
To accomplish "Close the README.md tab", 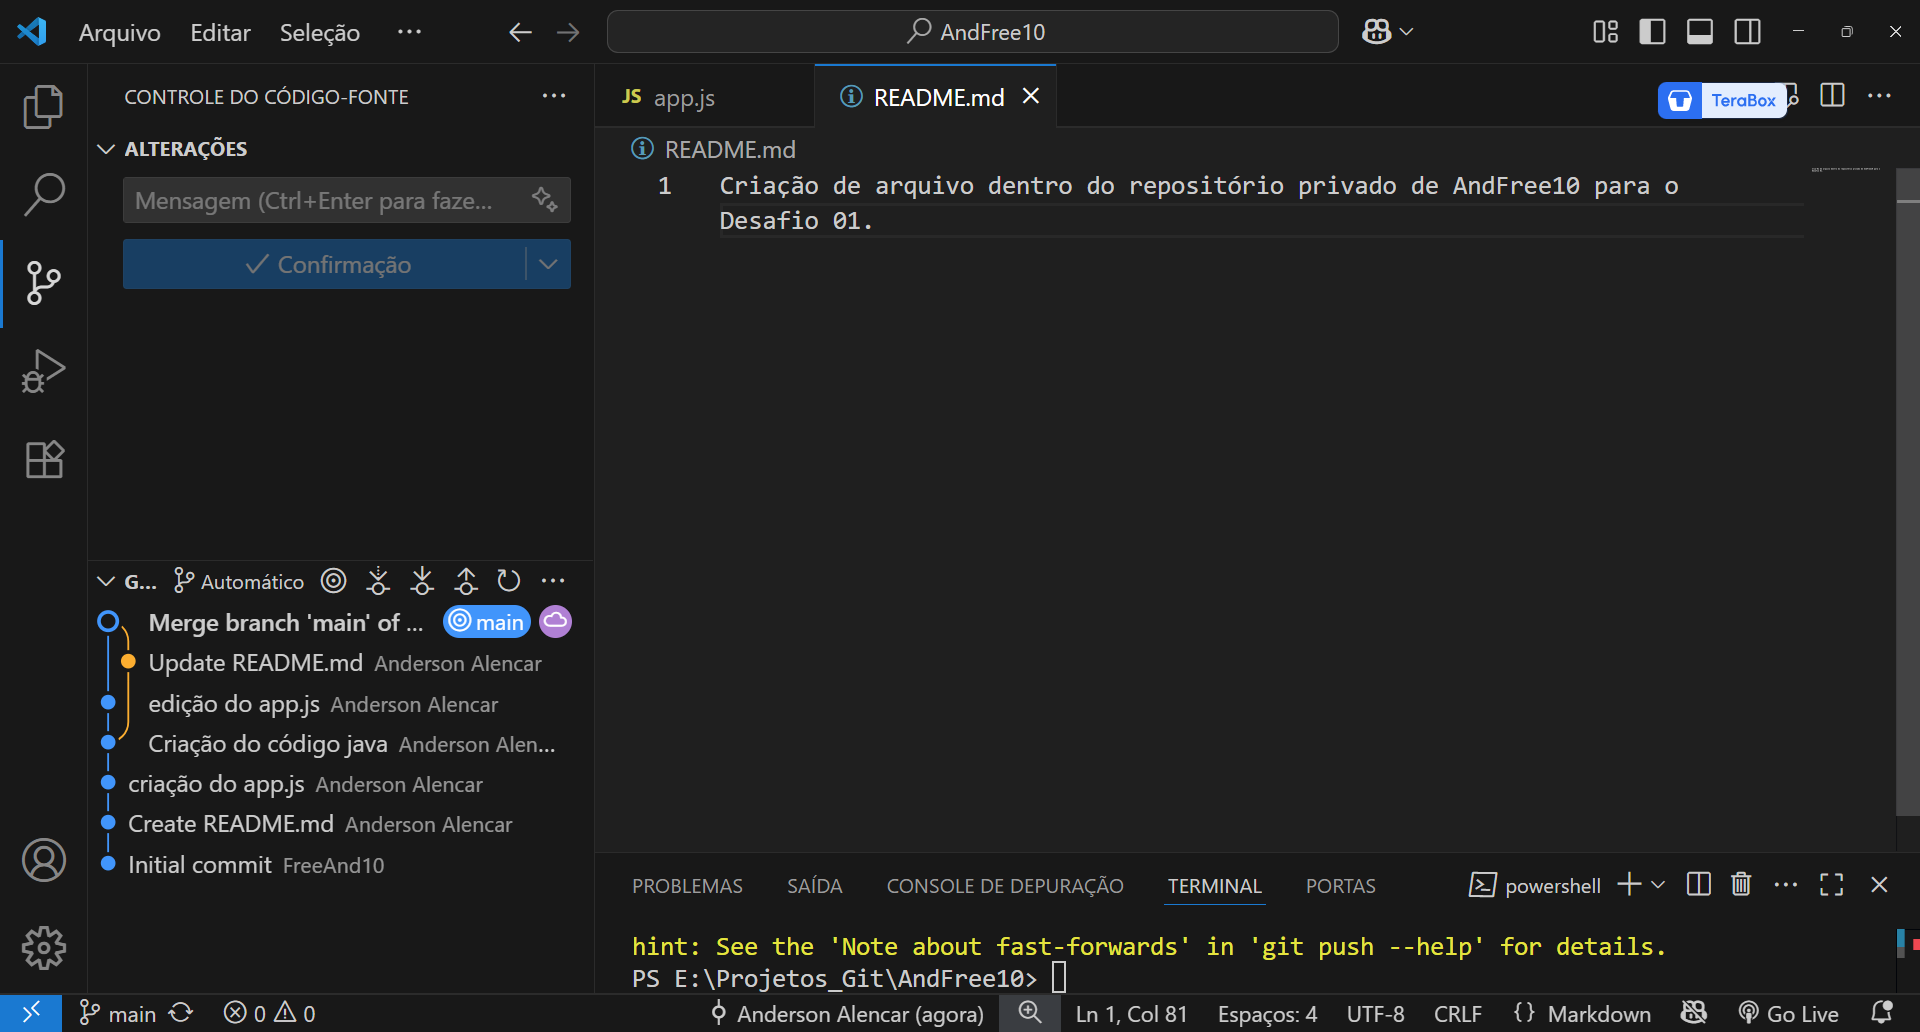I will pyautogui.click(x=1031, y=96).
